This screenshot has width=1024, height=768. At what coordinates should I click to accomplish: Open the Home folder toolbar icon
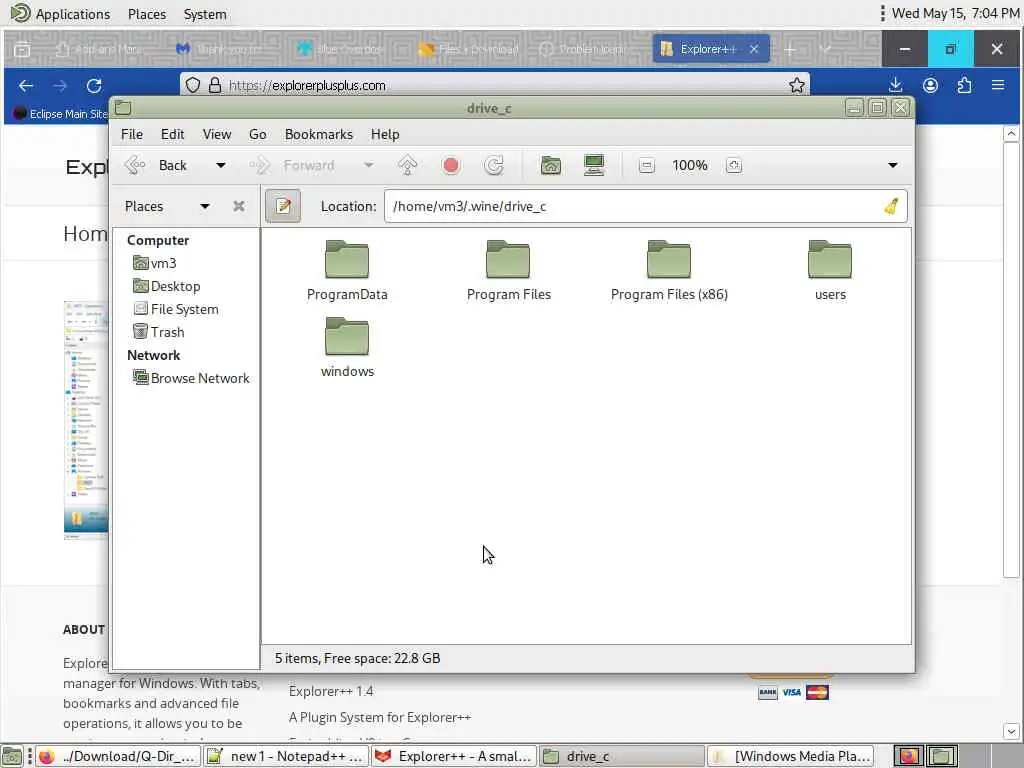551,165
